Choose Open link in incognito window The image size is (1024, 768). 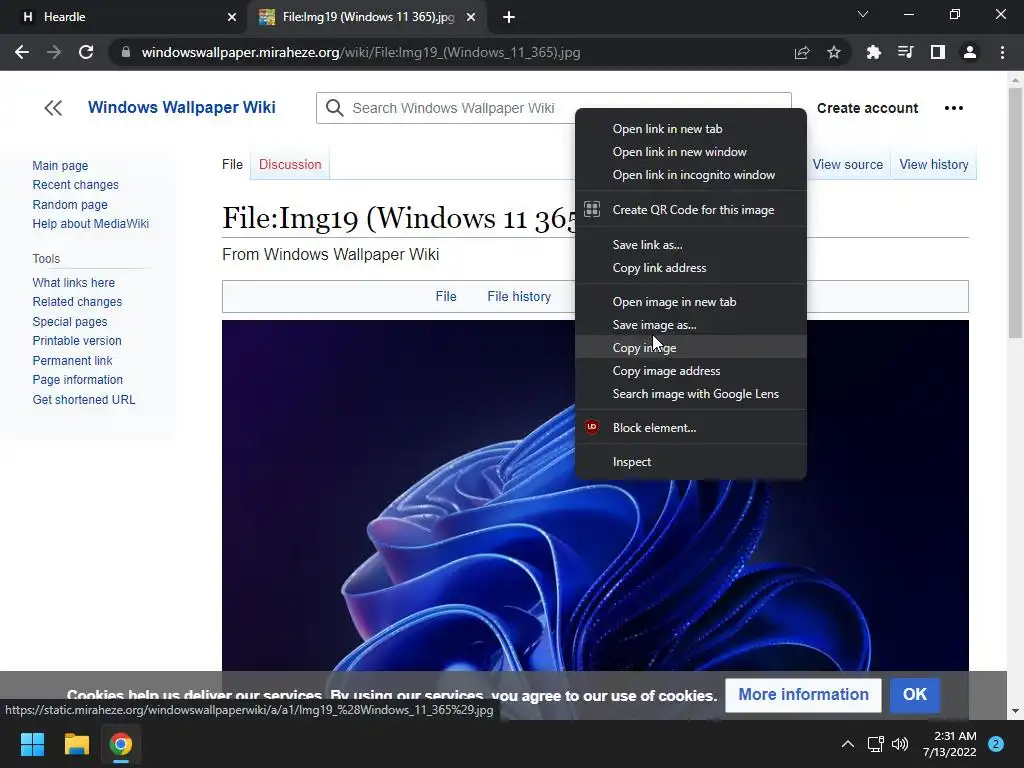(690, 174)
